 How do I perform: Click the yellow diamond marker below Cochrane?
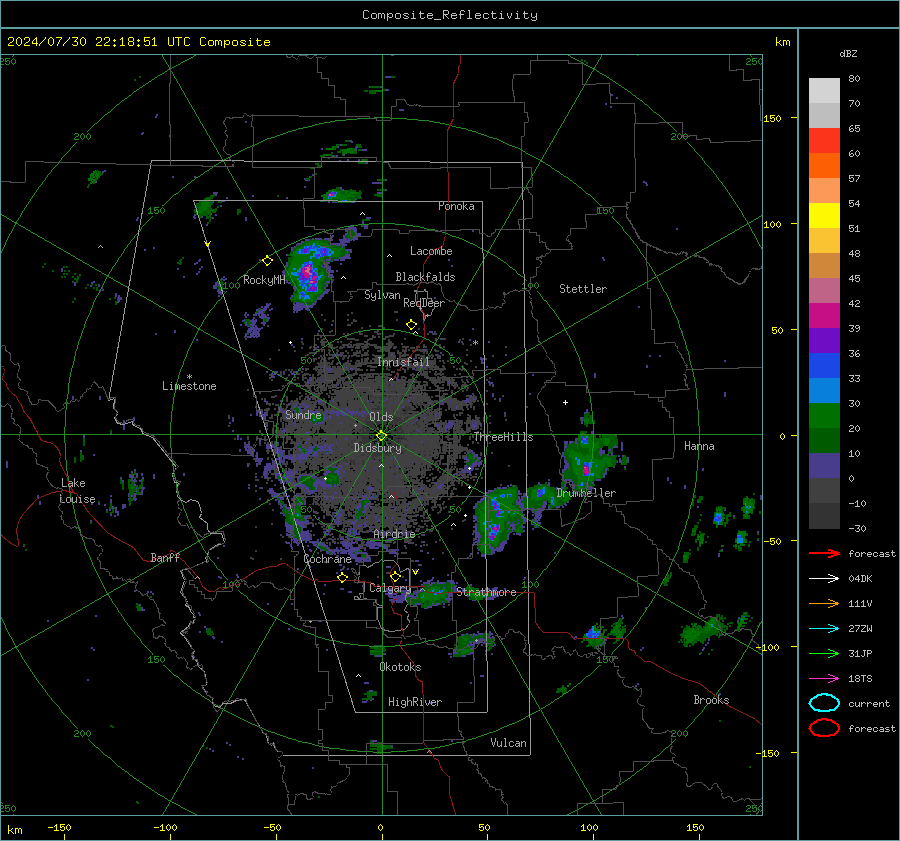[342, 577]
